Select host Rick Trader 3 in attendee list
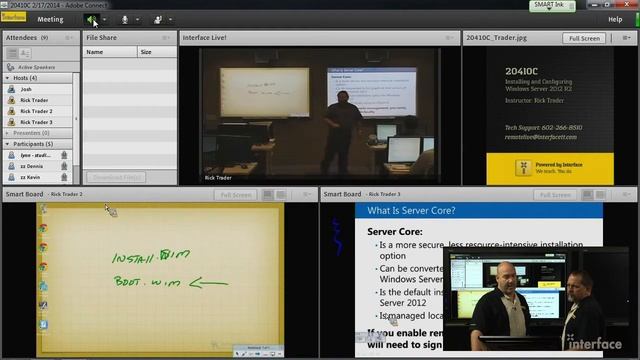640x360 pixels. tap(38, 122)
